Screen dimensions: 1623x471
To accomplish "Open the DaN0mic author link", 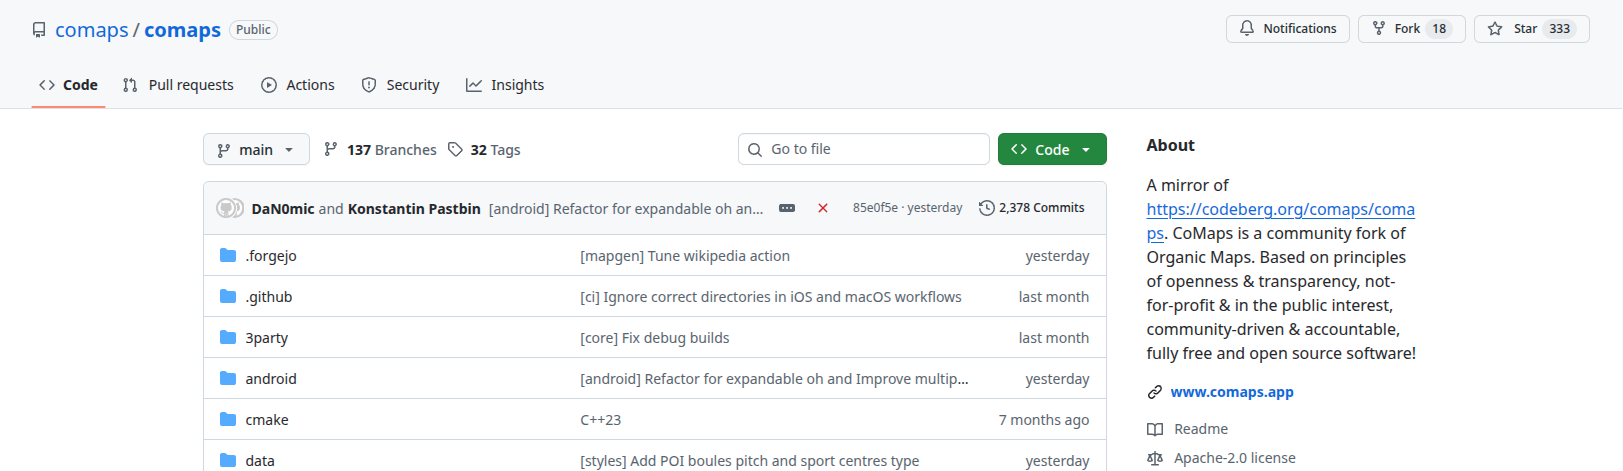I will (283, 209).
